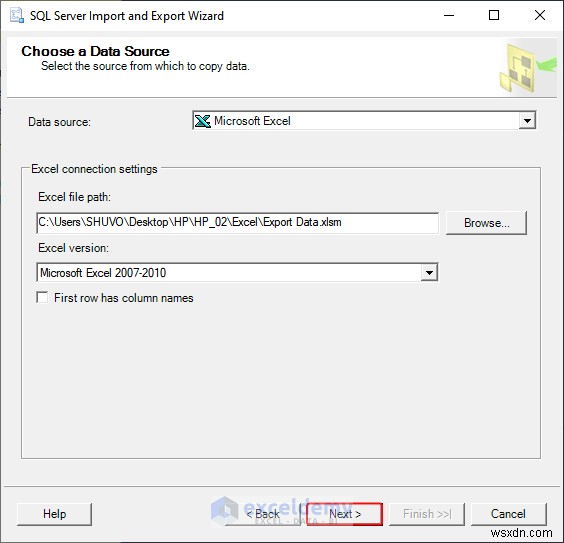Image resolution: width=564 pixels, height=543 pixels.
Task: Go to the previous step with Back
Action: click(263, 514)
